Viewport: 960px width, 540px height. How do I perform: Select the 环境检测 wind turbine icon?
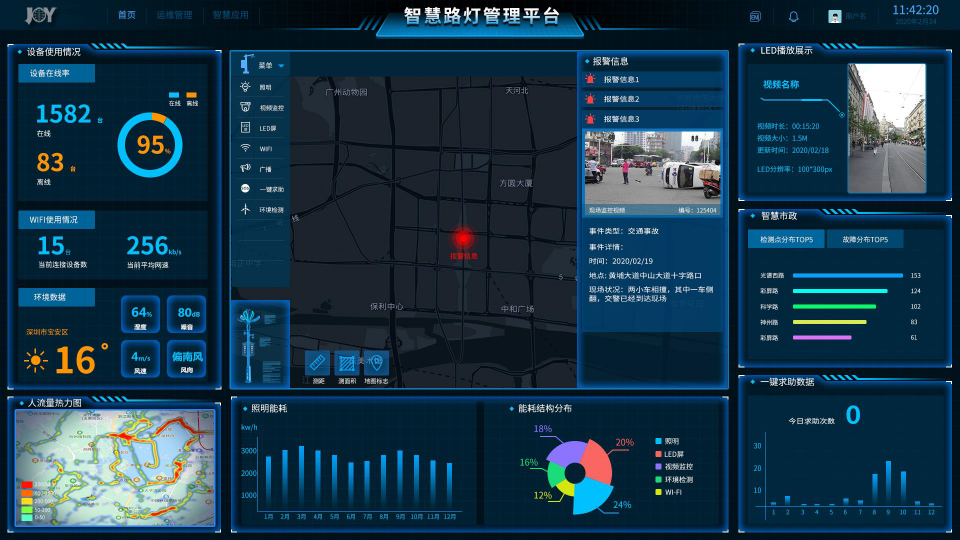[245, 210]
